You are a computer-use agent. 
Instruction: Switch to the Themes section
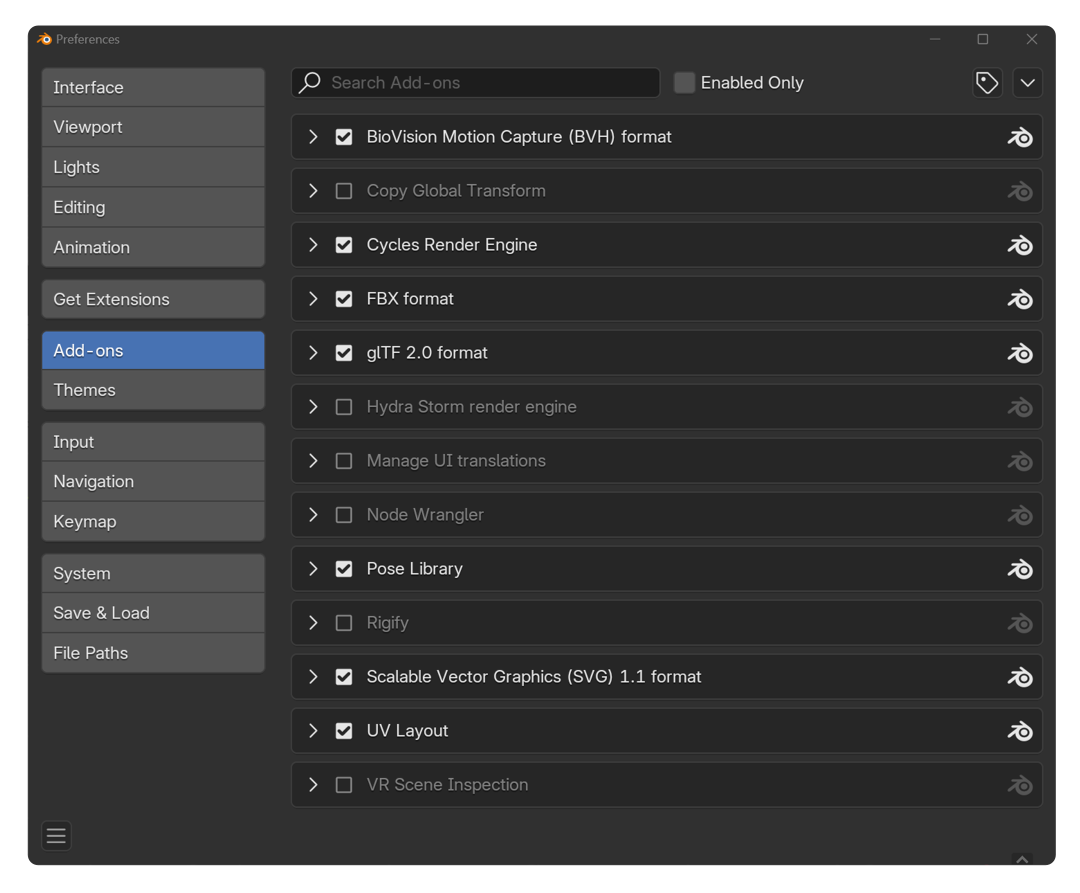[x=153, y=390]
